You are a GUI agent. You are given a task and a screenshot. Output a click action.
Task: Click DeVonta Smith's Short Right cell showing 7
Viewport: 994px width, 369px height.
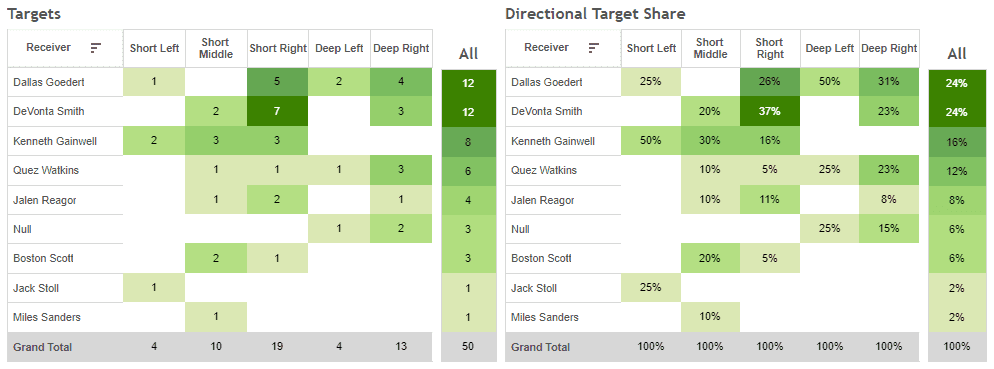point(276,112)
